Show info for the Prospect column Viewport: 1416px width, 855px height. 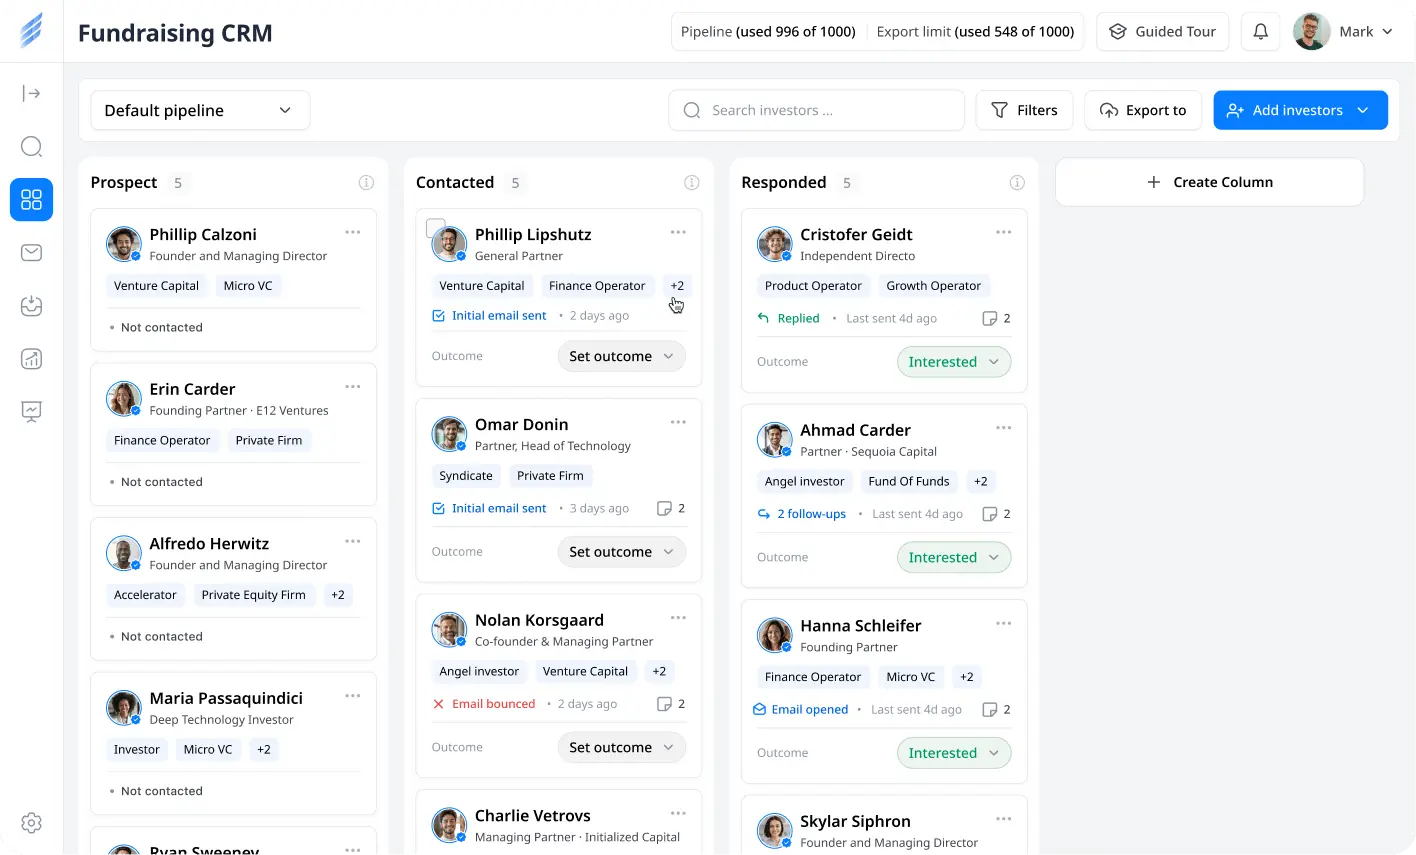[366, 183]
